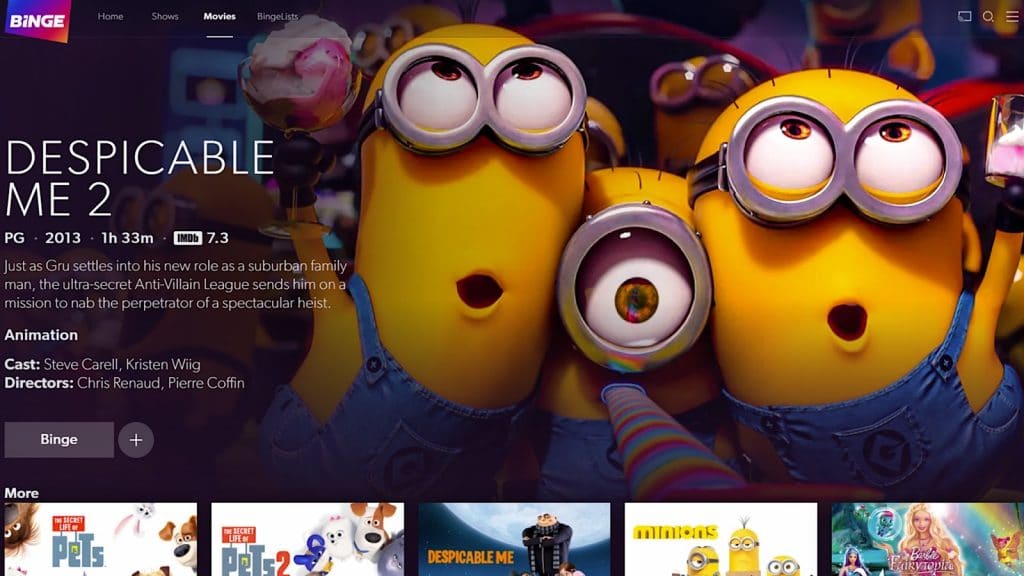Click the Animation genre label

click(x=40, y=335)
